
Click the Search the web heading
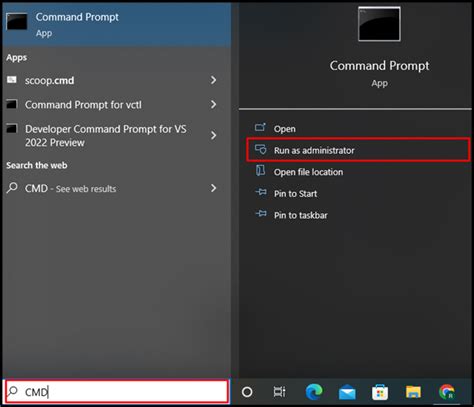(37, 165)
